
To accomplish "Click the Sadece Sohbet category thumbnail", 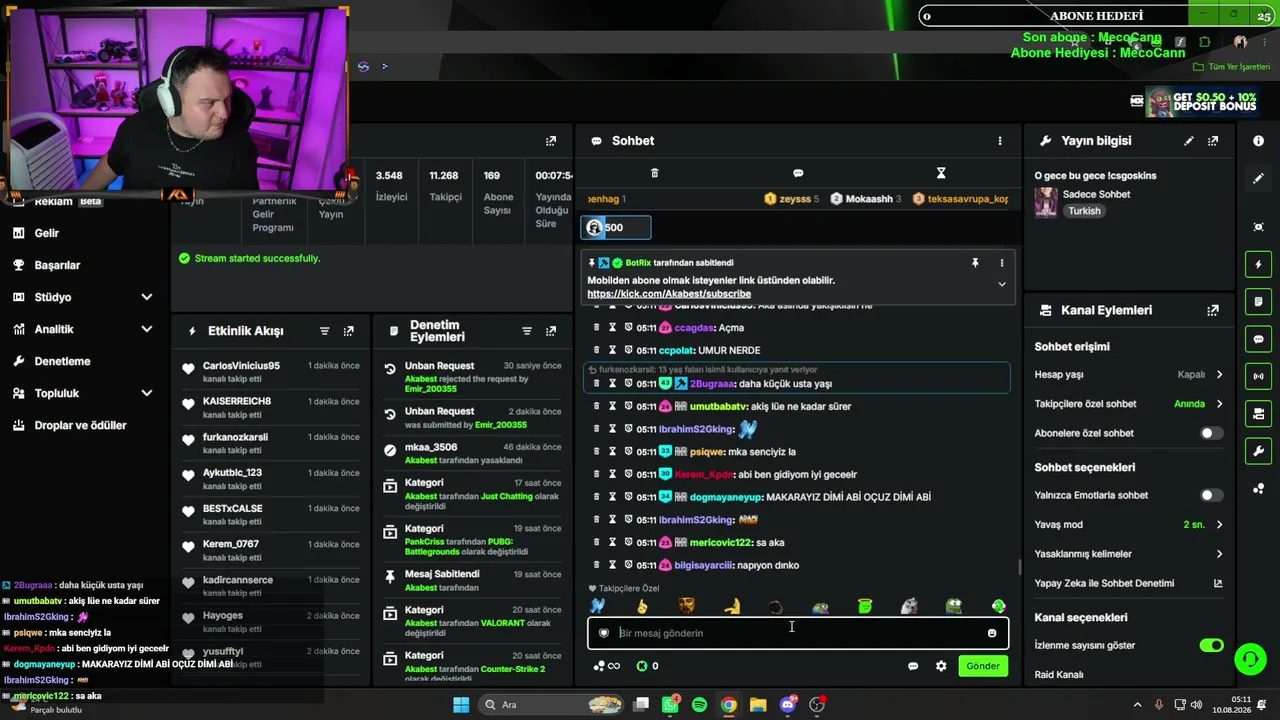I will [1046, 202].
